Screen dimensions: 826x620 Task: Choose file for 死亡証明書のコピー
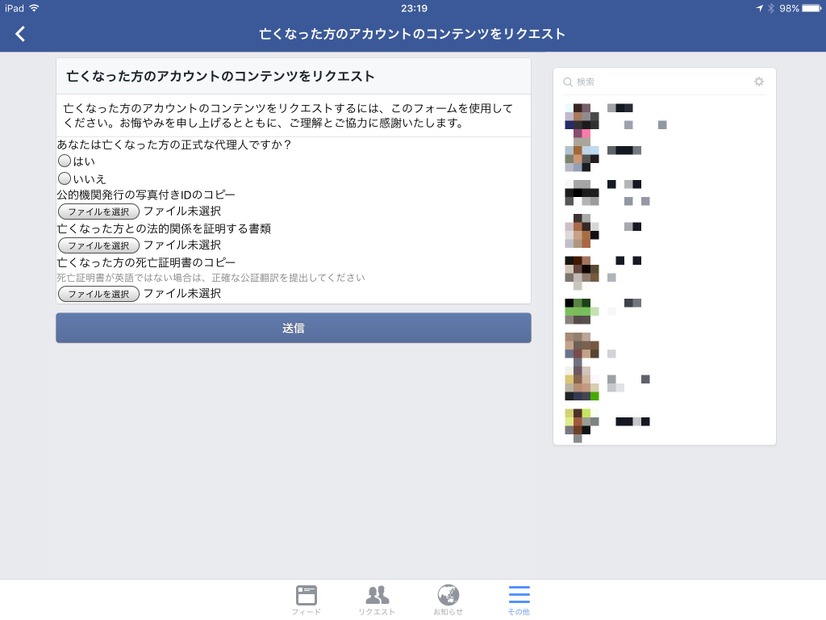(x=99, y=293)
